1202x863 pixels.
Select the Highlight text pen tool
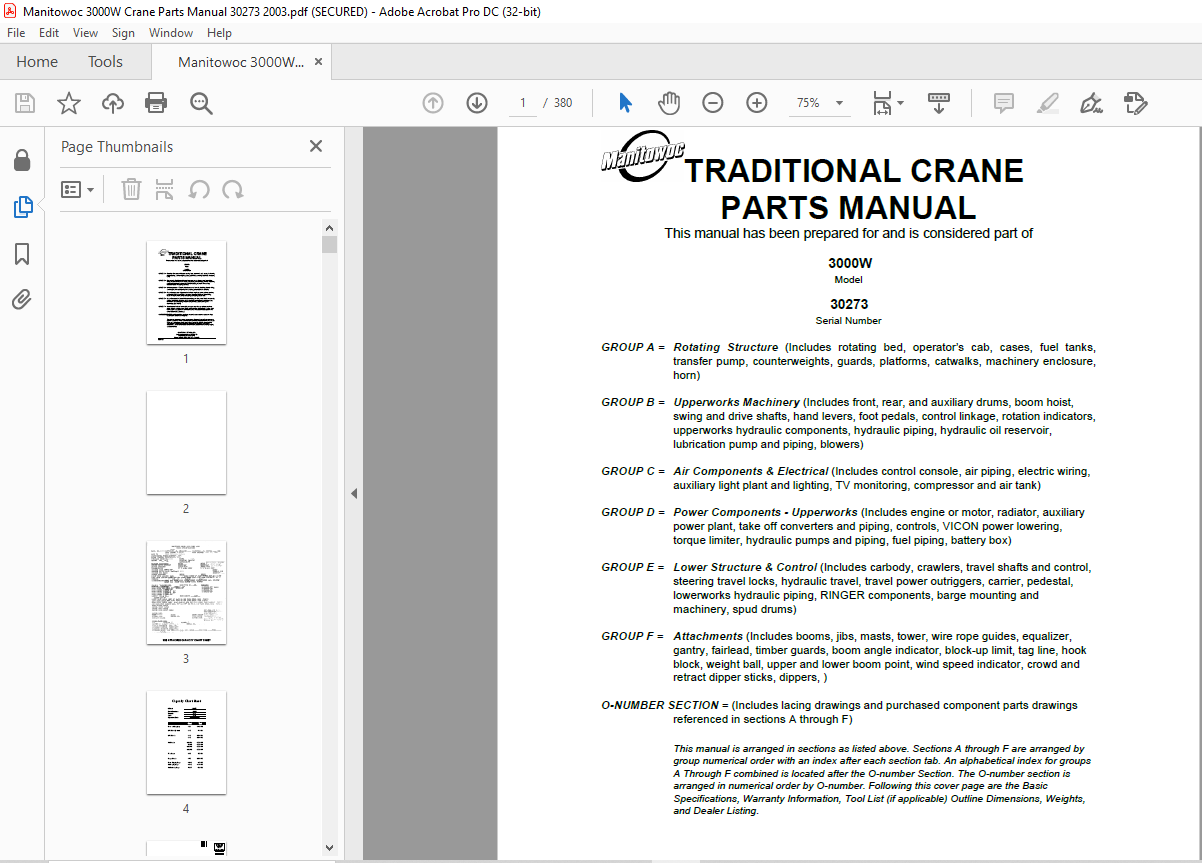point(1047,103)
